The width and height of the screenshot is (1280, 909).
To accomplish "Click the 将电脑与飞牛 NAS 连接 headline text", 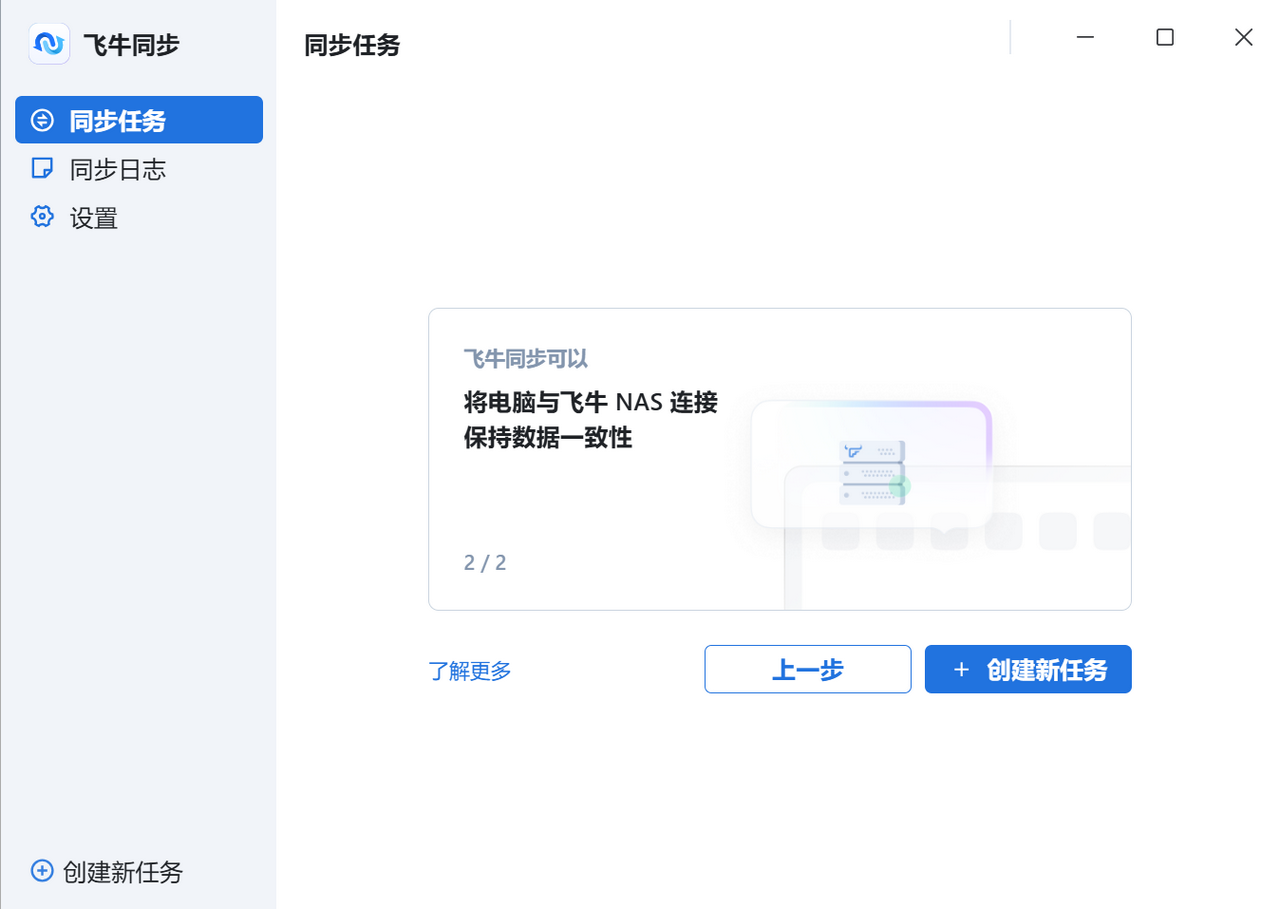I will click(x=591, y=402).
